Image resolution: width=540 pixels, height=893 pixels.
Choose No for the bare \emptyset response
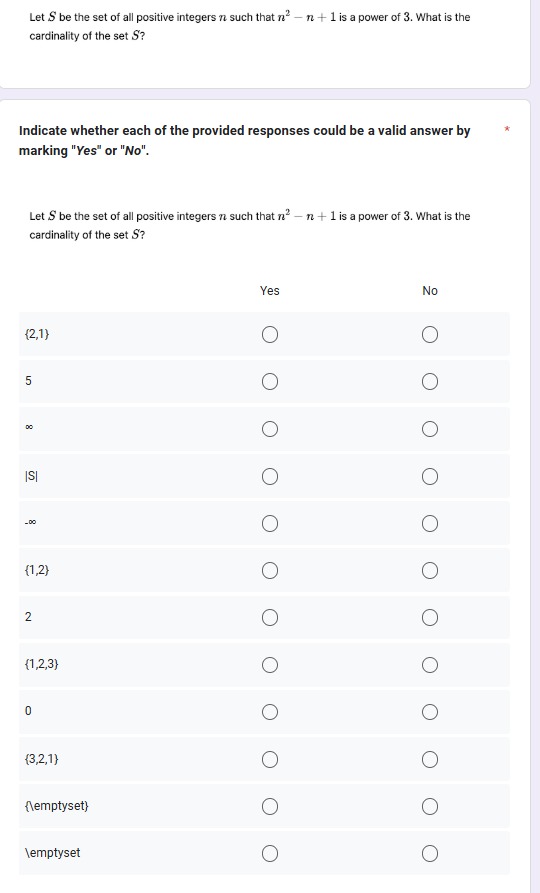tap(430, 854)
